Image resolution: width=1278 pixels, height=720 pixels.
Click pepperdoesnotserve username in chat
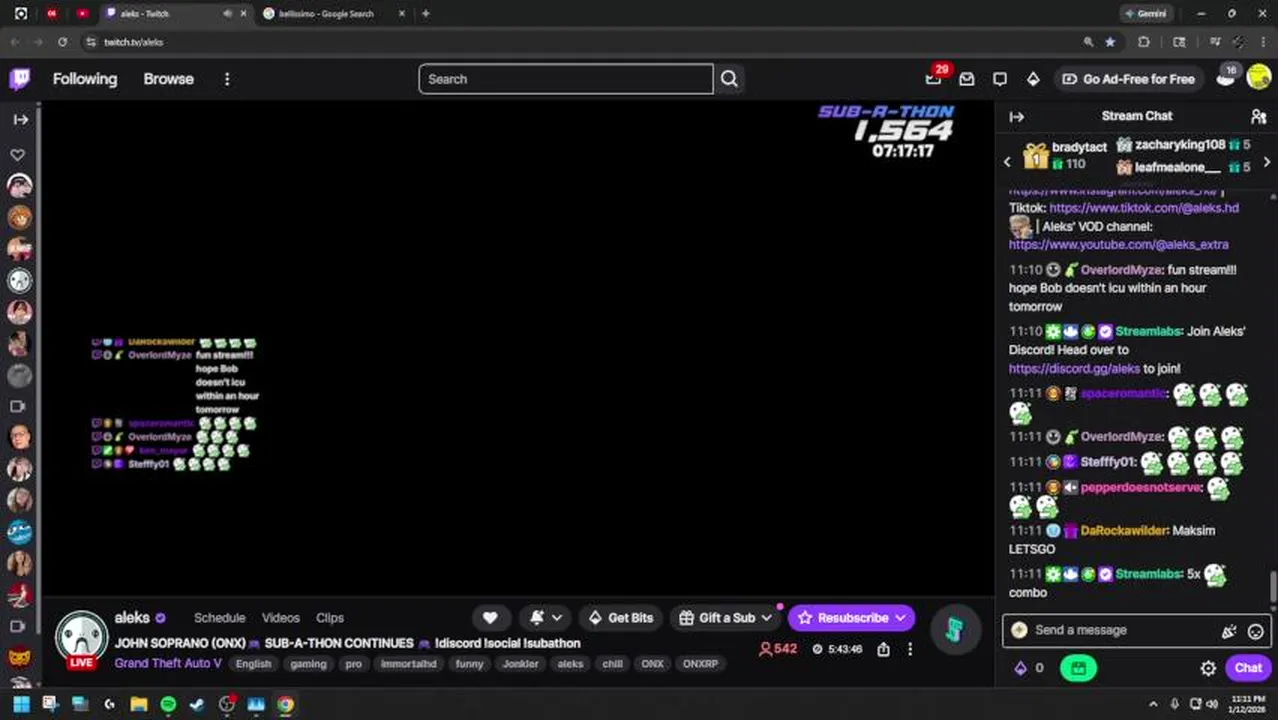click(1141, 488)
